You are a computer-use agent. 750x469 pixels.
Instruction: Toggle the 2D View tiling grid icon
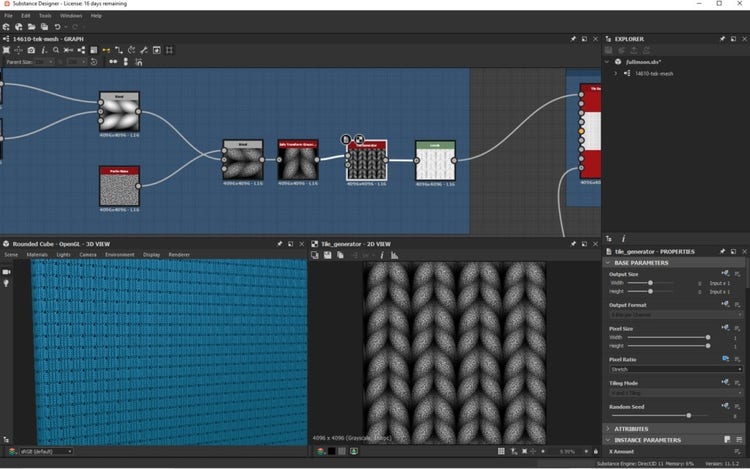pyautogui.click(x=501, y=451)
